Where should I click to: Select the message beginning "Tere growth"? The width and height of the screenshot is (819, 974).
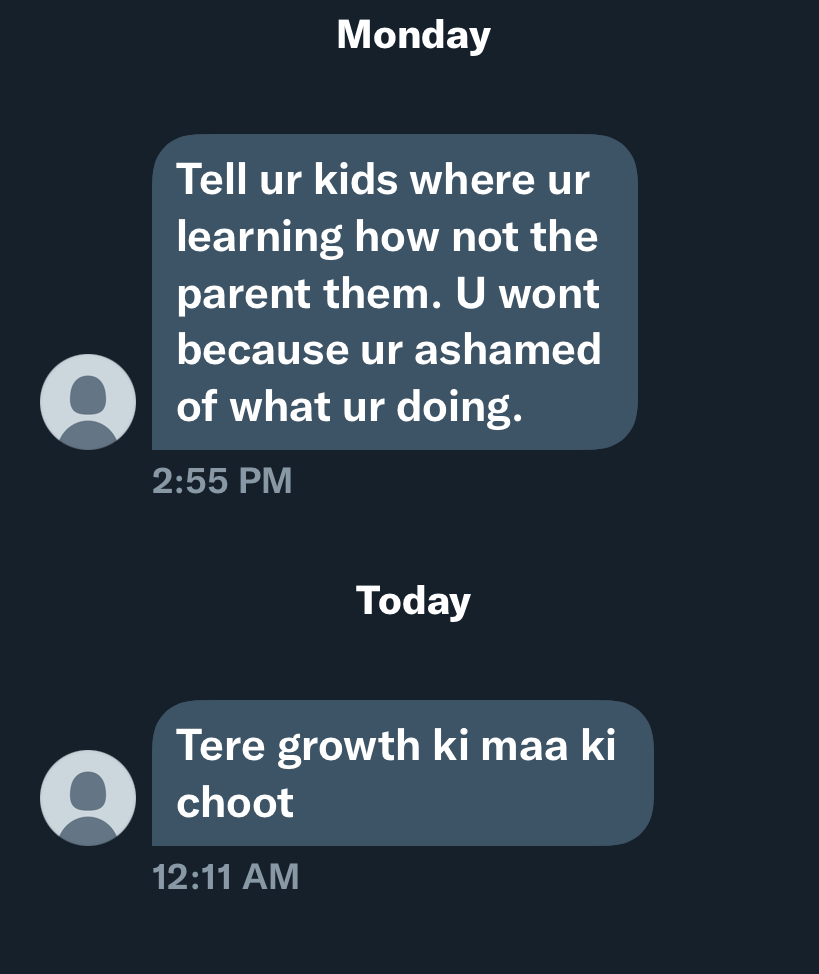(x=403, y=773)
